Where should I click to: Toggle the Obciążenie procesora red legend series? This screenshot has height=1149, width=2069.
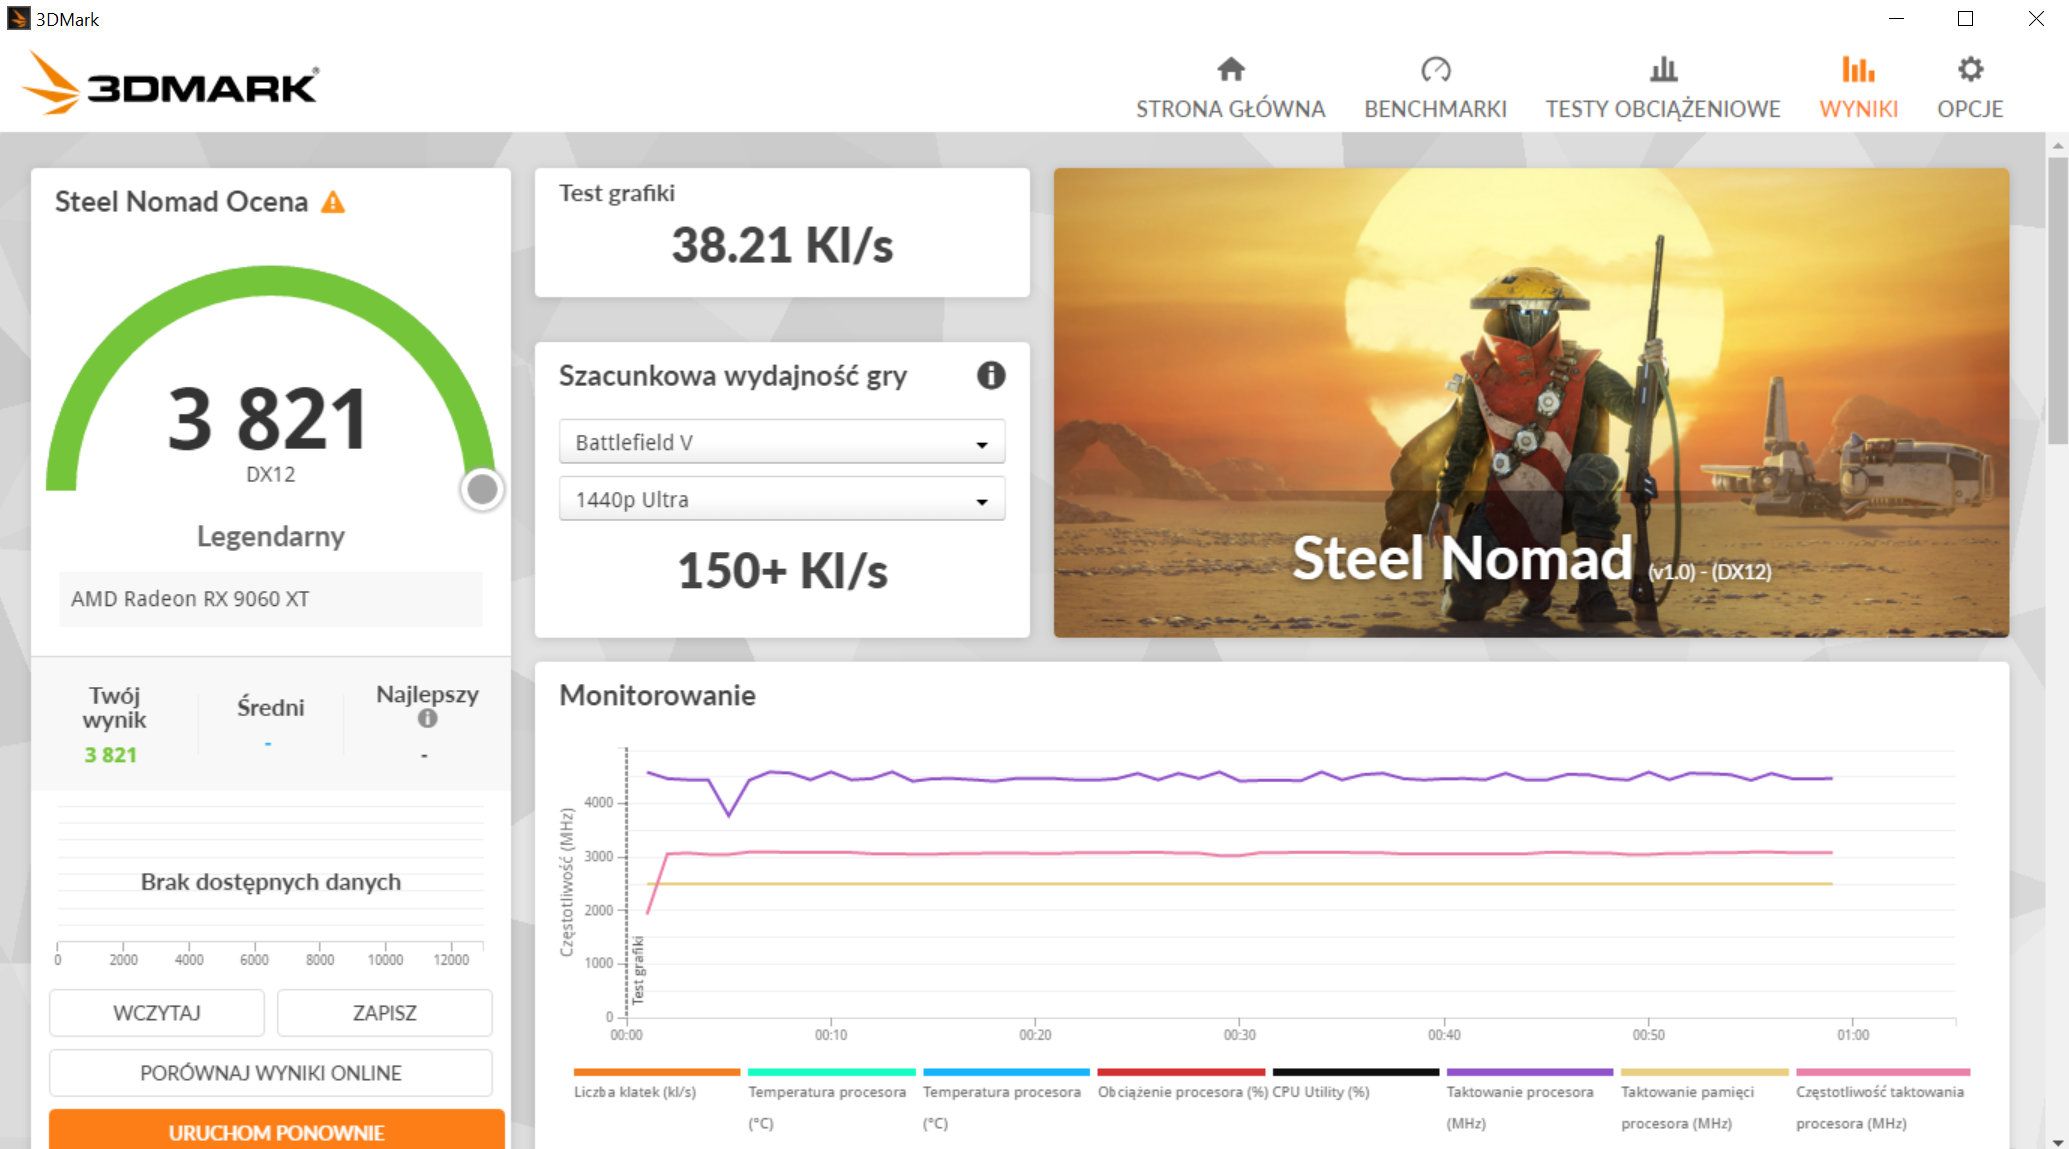tap(1182, 1092)
